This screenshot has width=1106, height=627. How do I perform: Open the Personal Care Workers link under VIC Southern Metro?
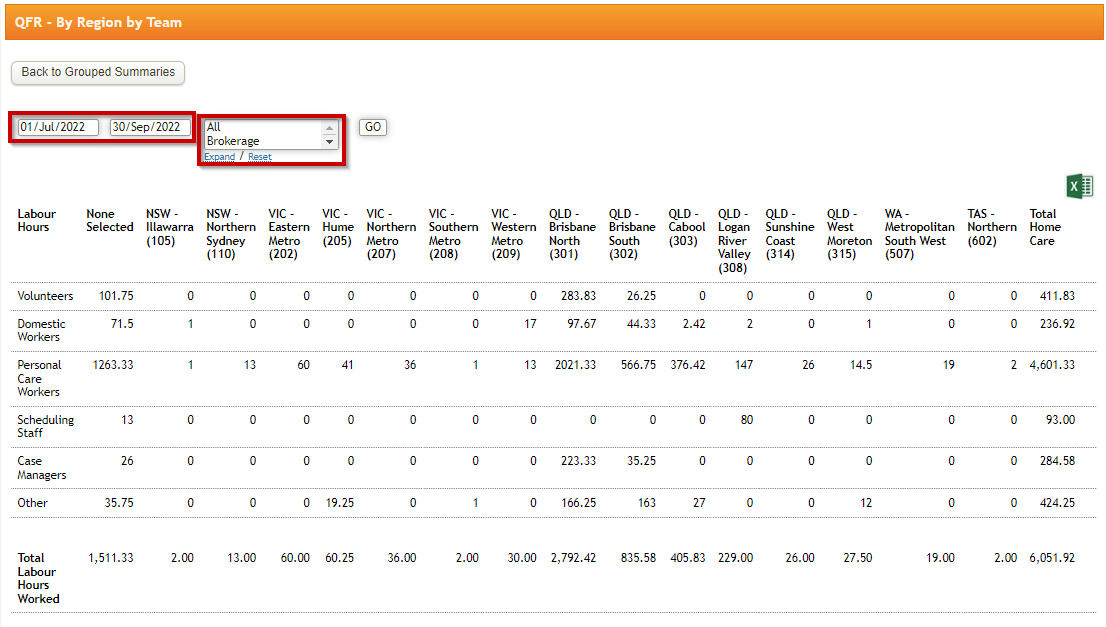point(477,365)
